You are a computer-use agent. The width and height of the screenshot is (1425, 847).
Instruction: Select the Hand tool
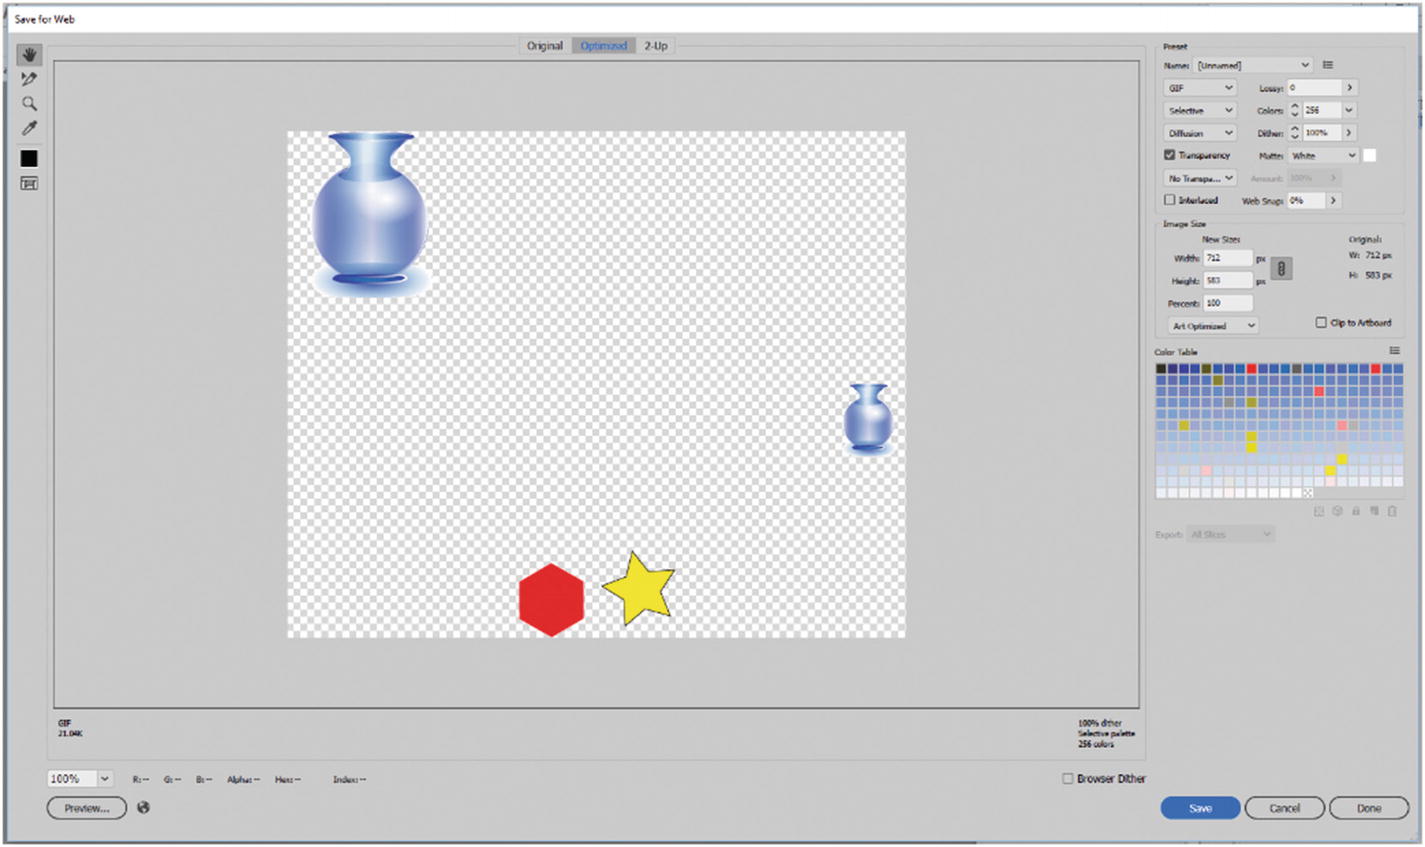click(29, 54)
